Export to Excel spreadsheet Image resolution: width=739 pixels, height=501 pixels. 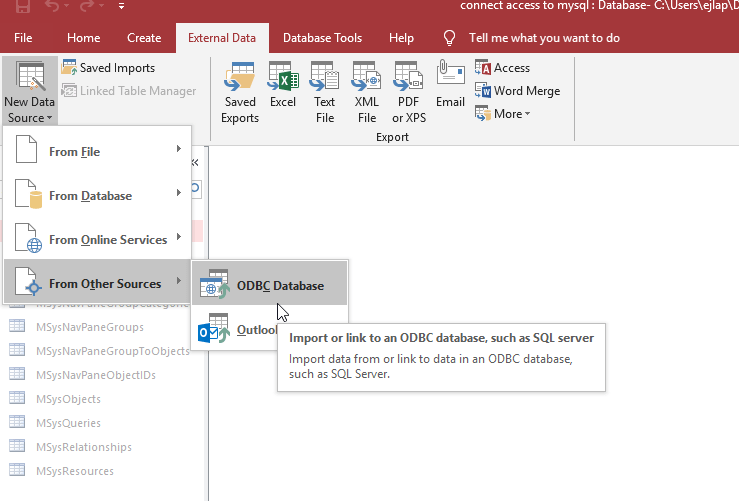pyautogui.click(x=283, y=85)
